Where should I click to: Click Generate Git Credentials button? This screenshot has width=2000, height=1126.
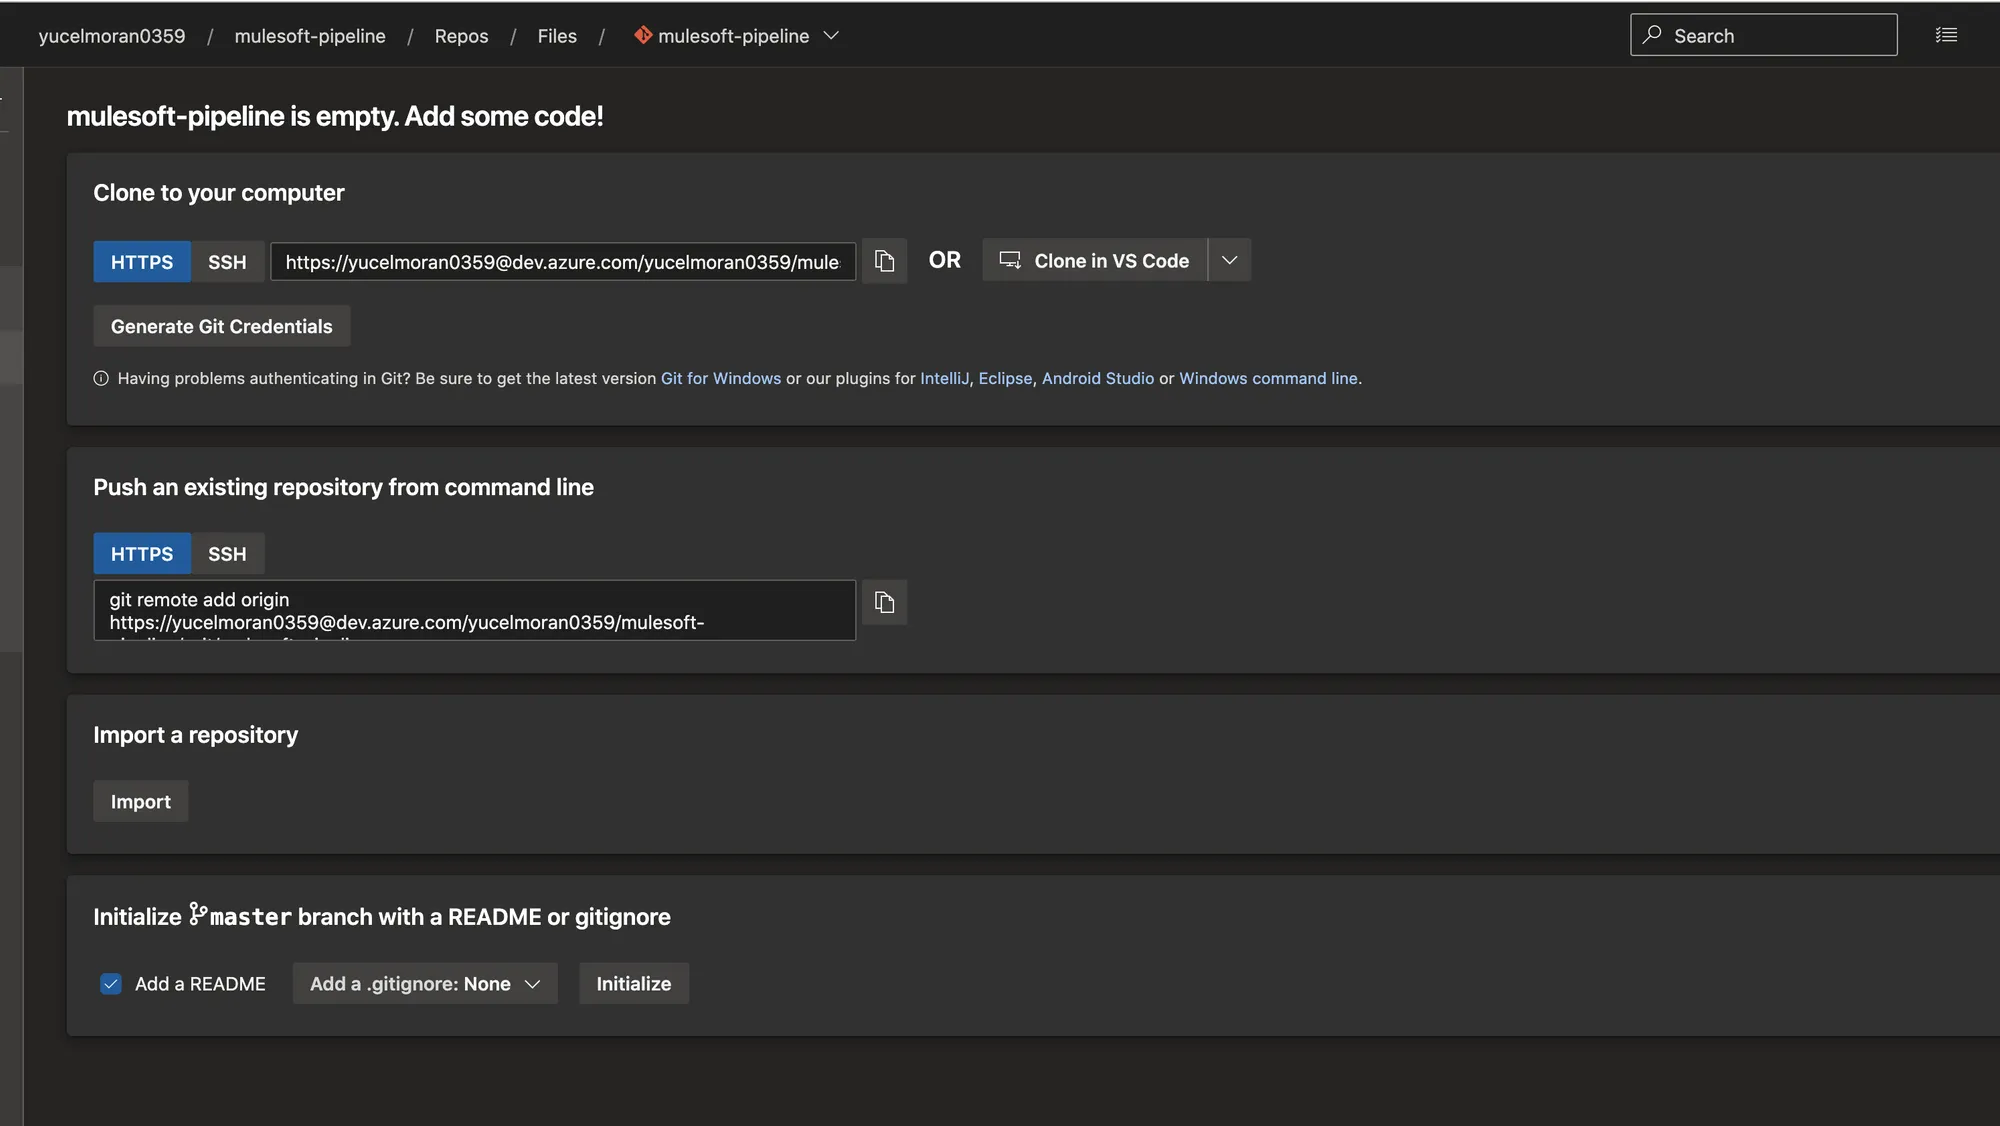[221, 326]
